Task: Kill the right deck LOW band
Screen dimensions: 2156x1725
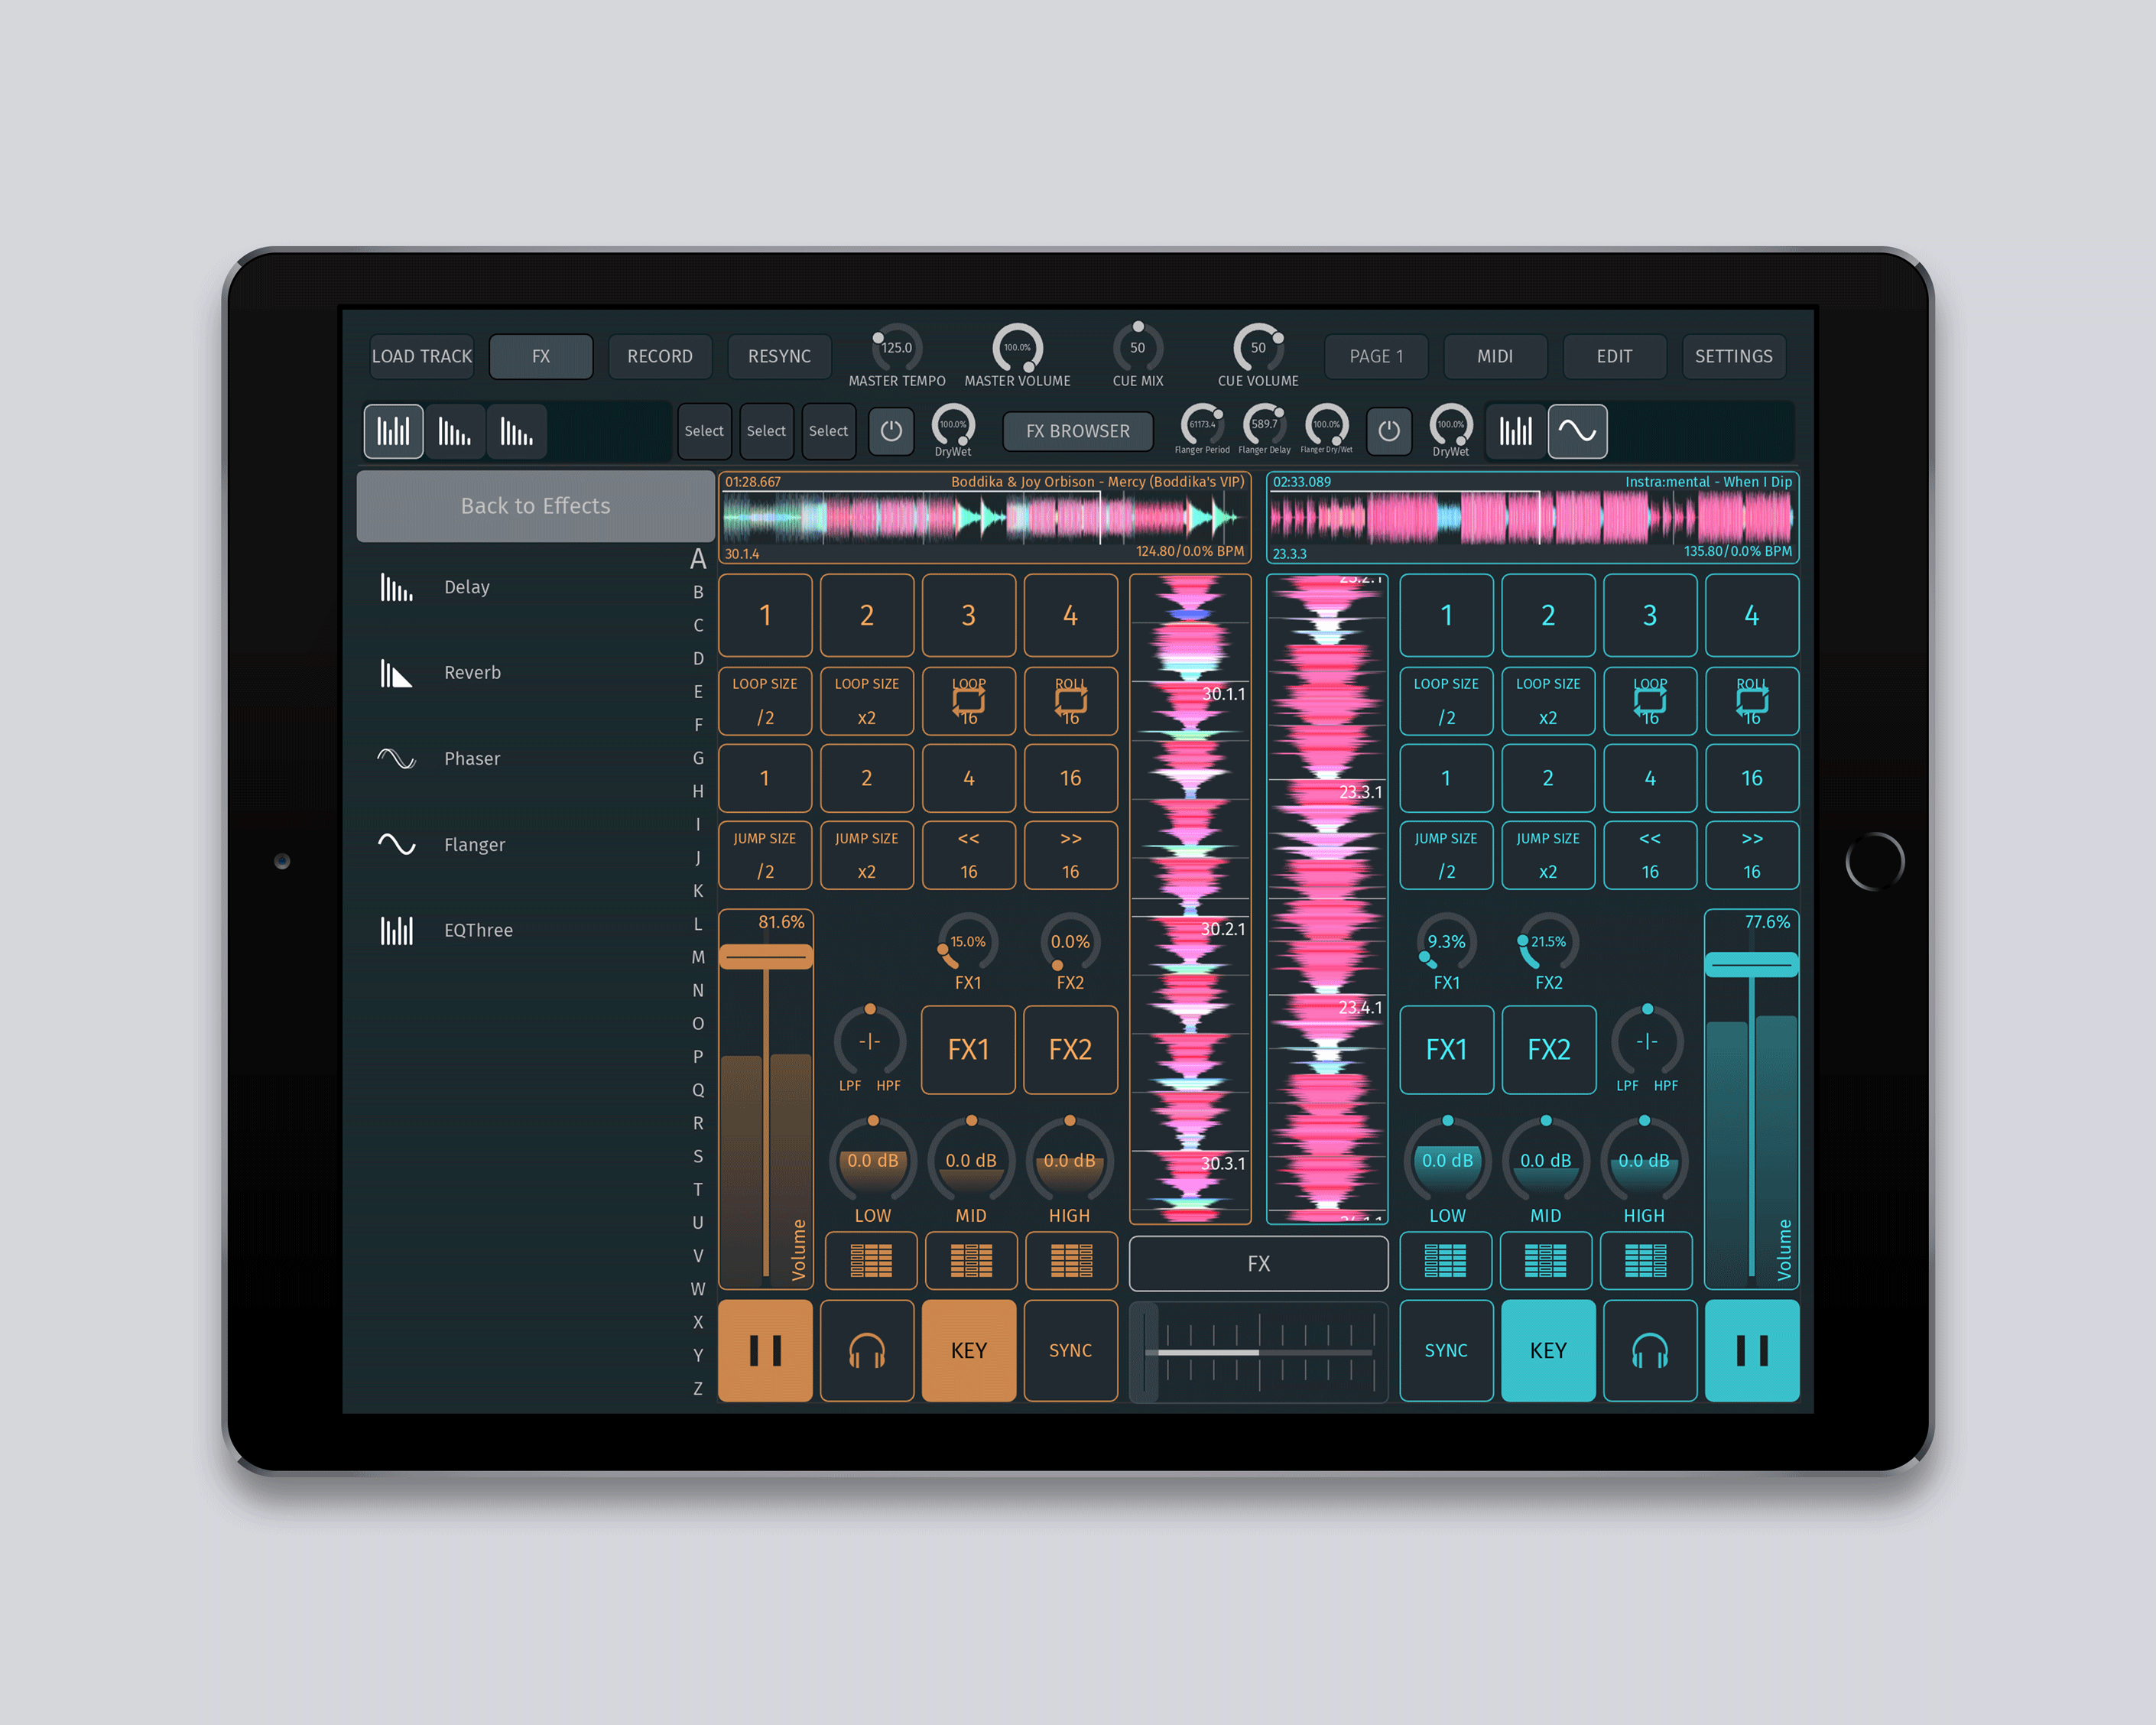Action: click(x=1445, y=1261)
